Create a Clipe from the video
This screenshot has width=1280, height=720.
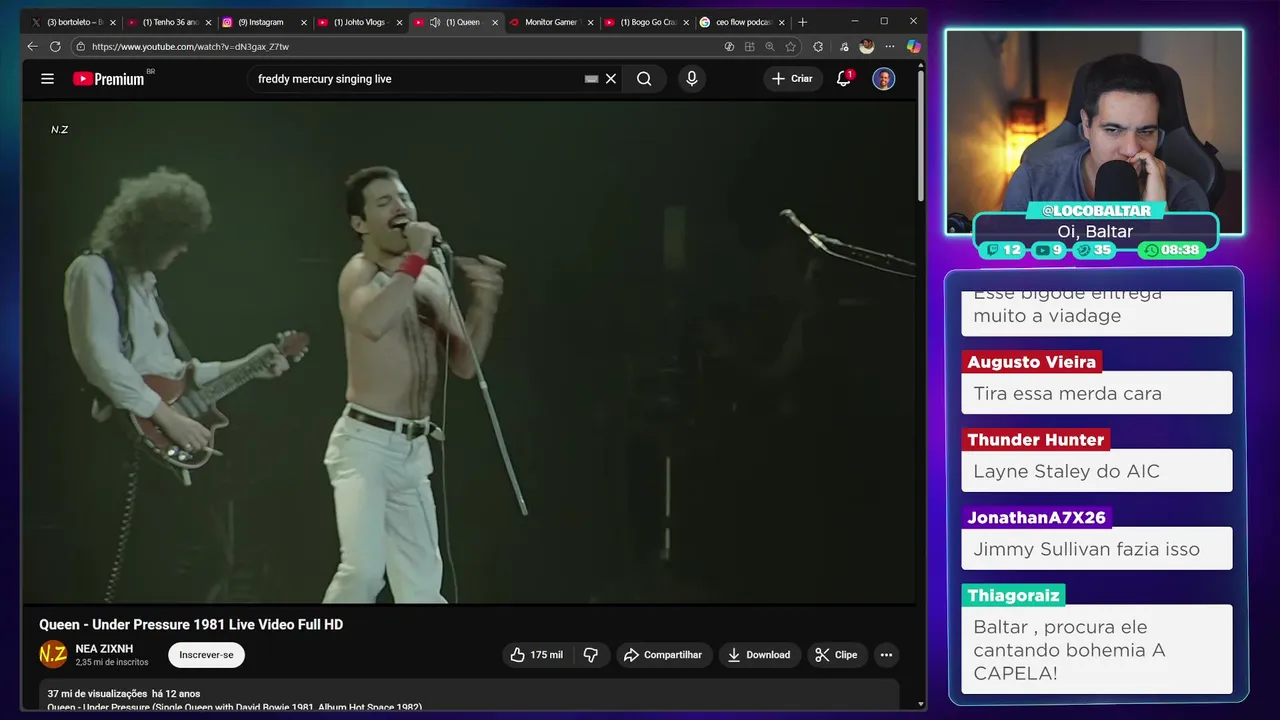point(837,655)
